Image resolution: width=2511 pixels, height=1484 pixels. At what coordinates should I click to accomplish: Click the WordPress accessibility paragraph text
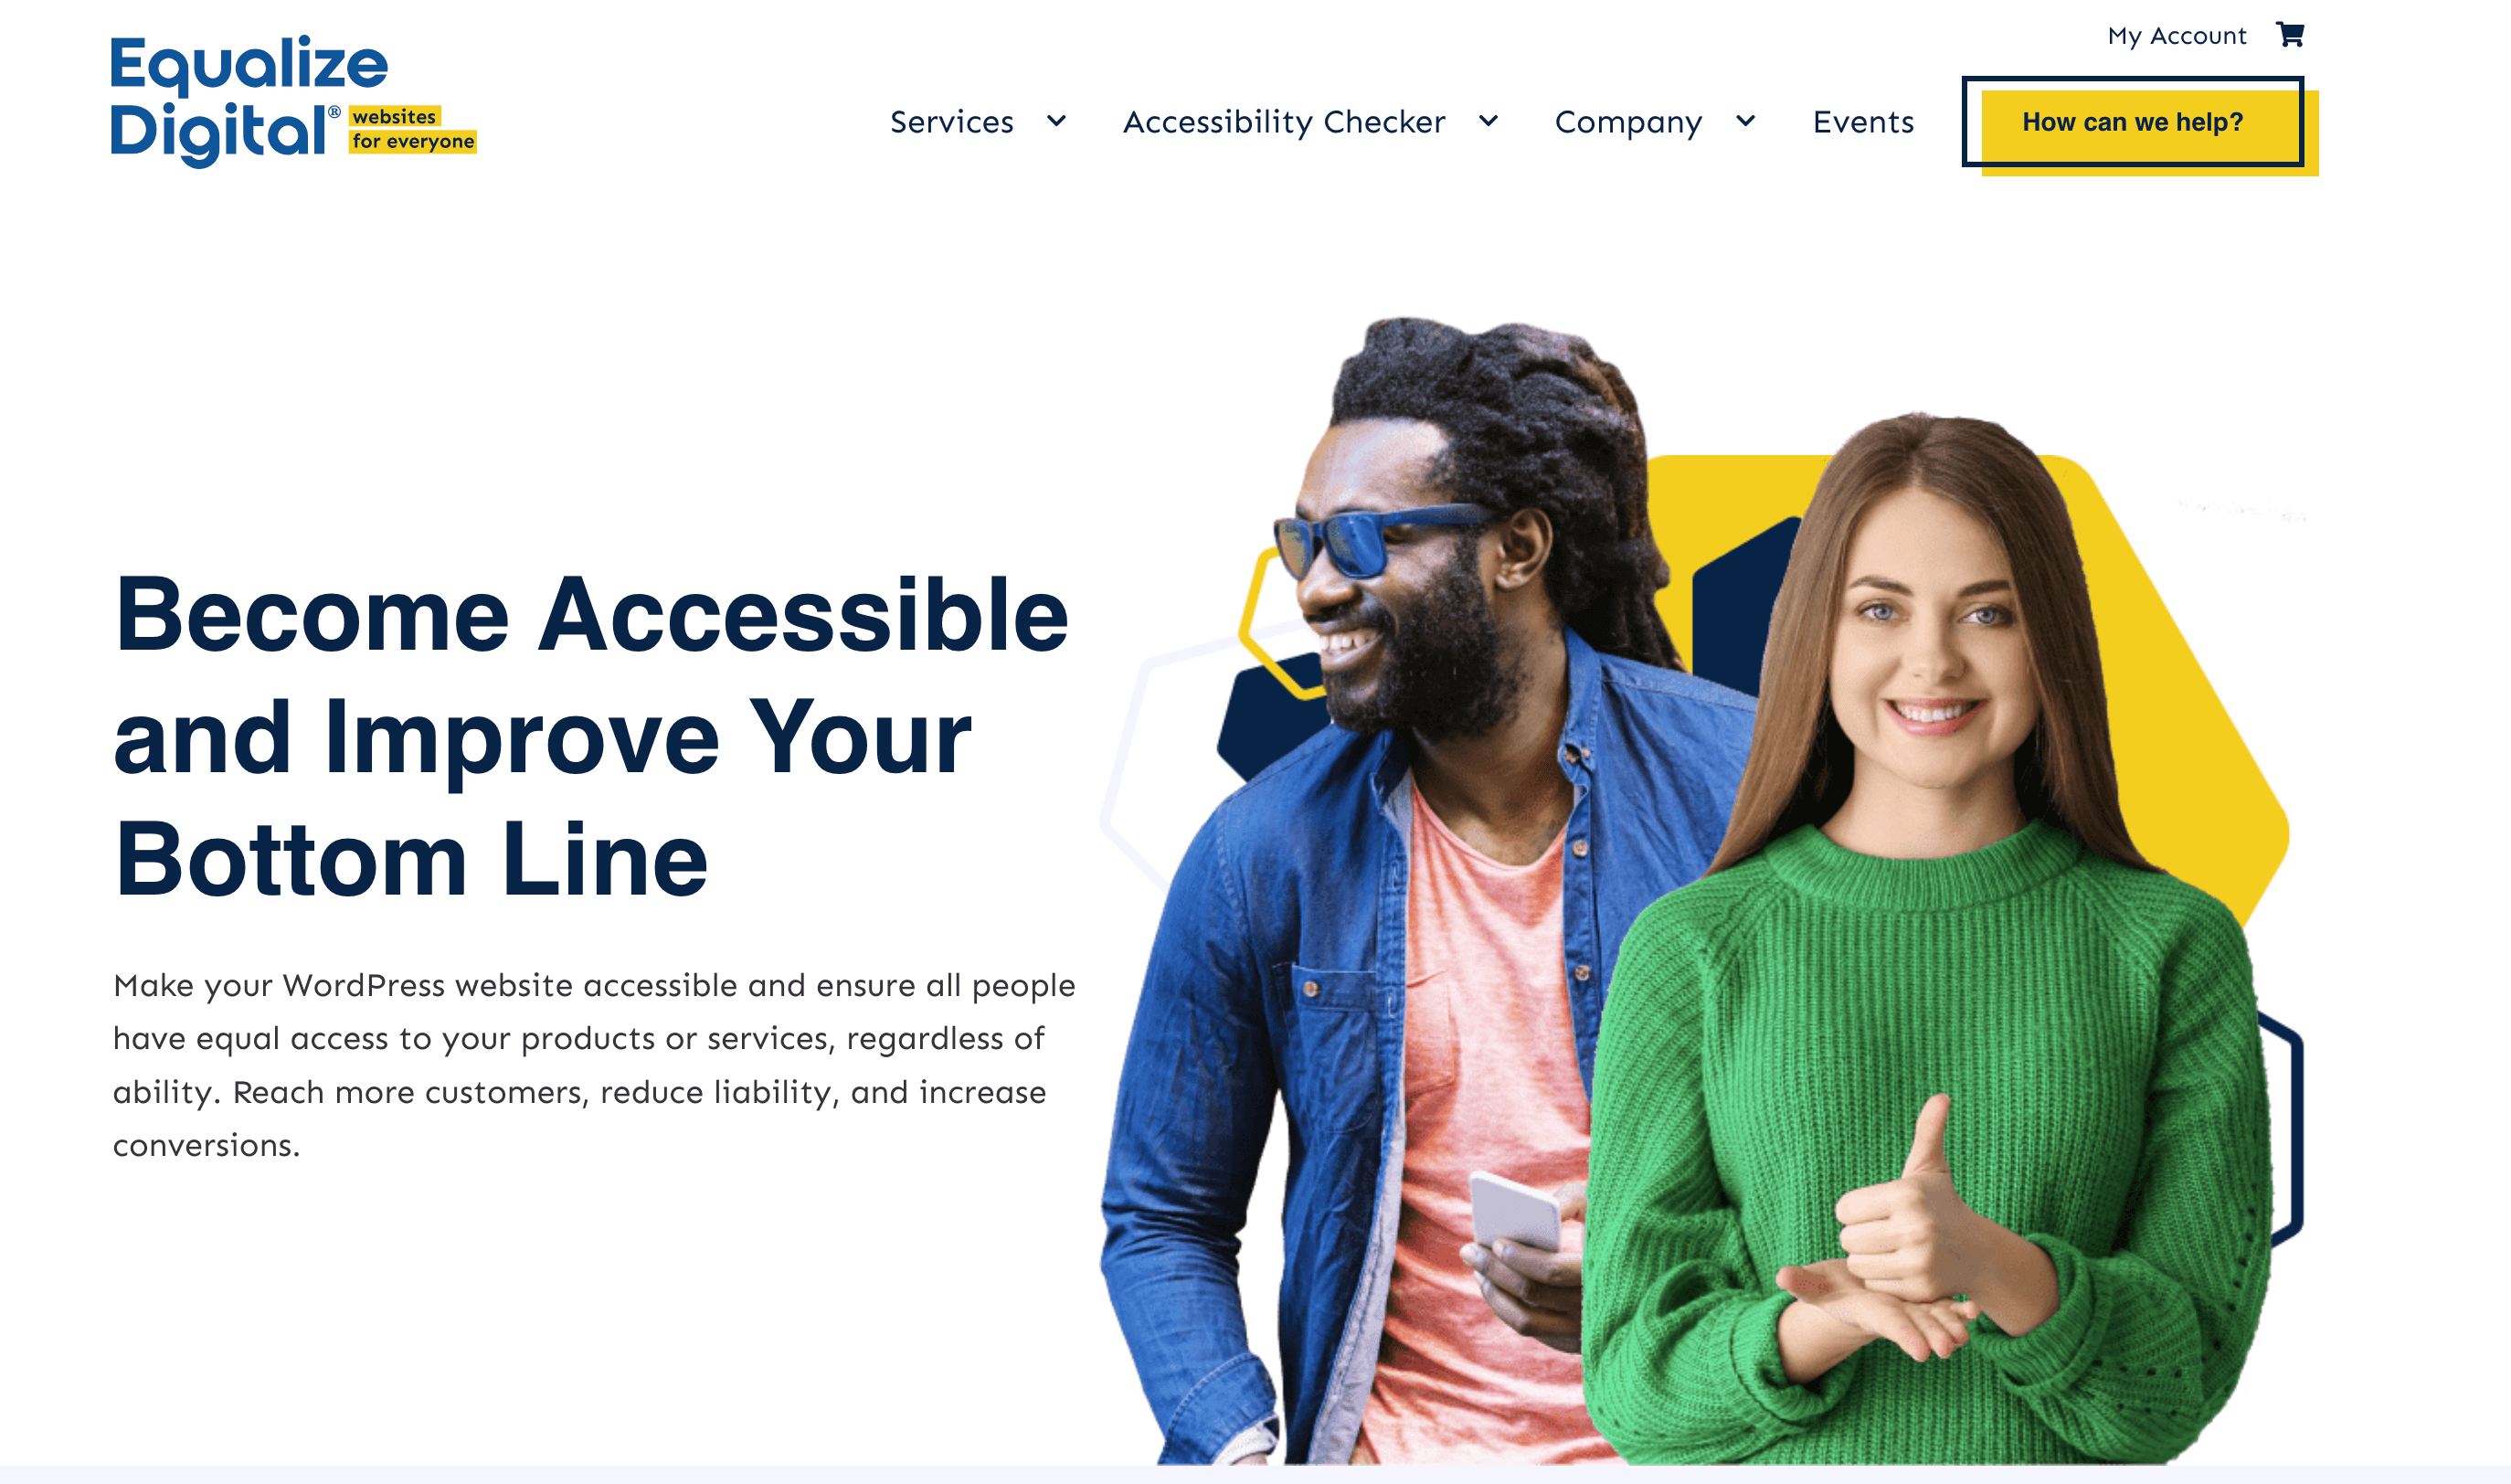(x=594, y=1064)
